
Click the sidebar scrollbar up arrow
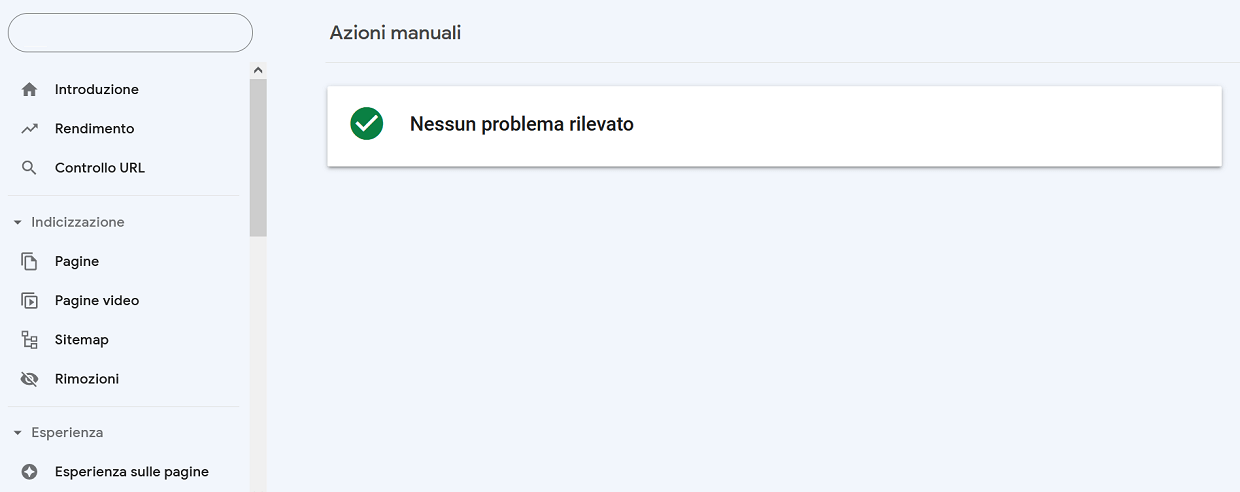coord(258,70)
